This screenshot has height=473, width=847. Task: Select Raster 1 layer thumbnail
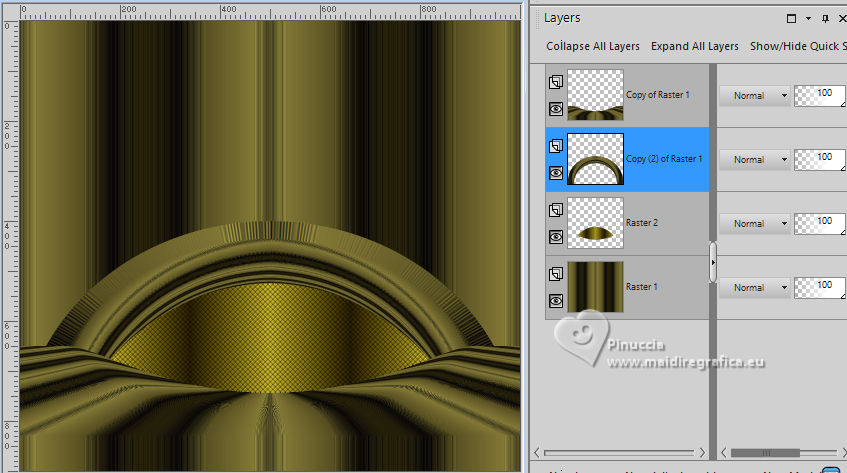click(x=595, y=287)
